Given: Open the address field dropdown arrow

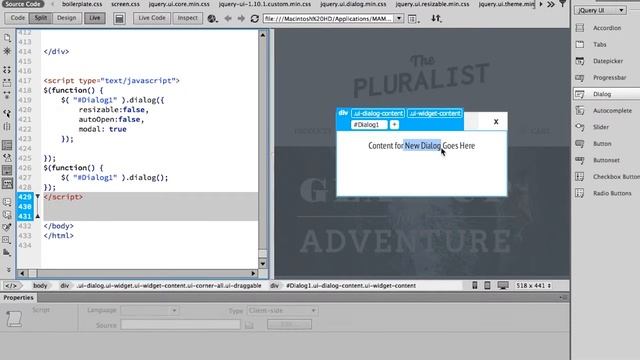Looking at the screenshot, I should pyautogui.click(x=399, y=18).
